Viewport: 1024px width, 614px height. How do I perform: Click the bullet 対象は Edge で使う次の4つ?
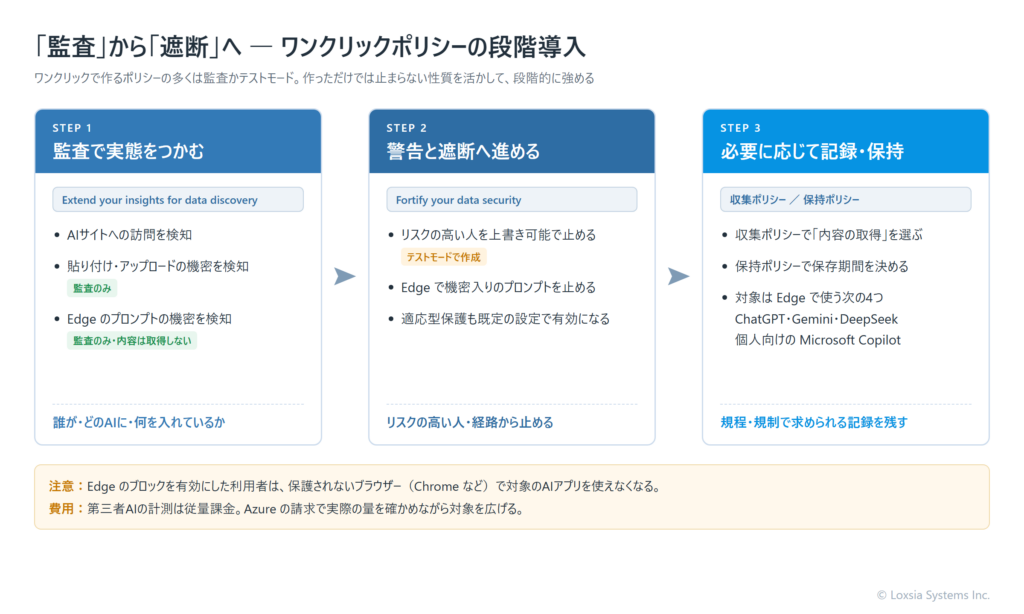[x=808, y=297]
